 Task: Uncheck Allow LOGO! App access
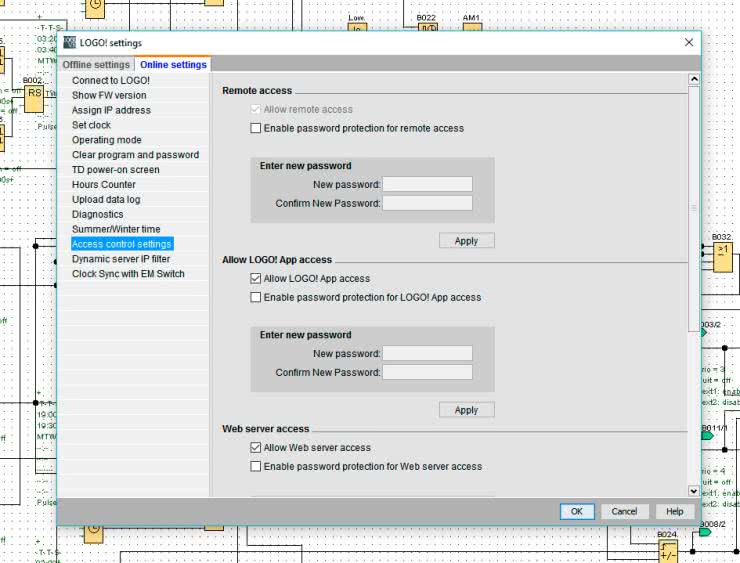256,279
